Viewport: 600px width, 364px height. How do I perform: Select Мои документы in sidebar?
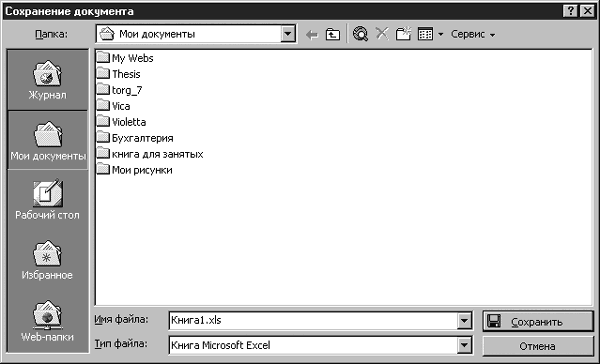tap(48, 140)
